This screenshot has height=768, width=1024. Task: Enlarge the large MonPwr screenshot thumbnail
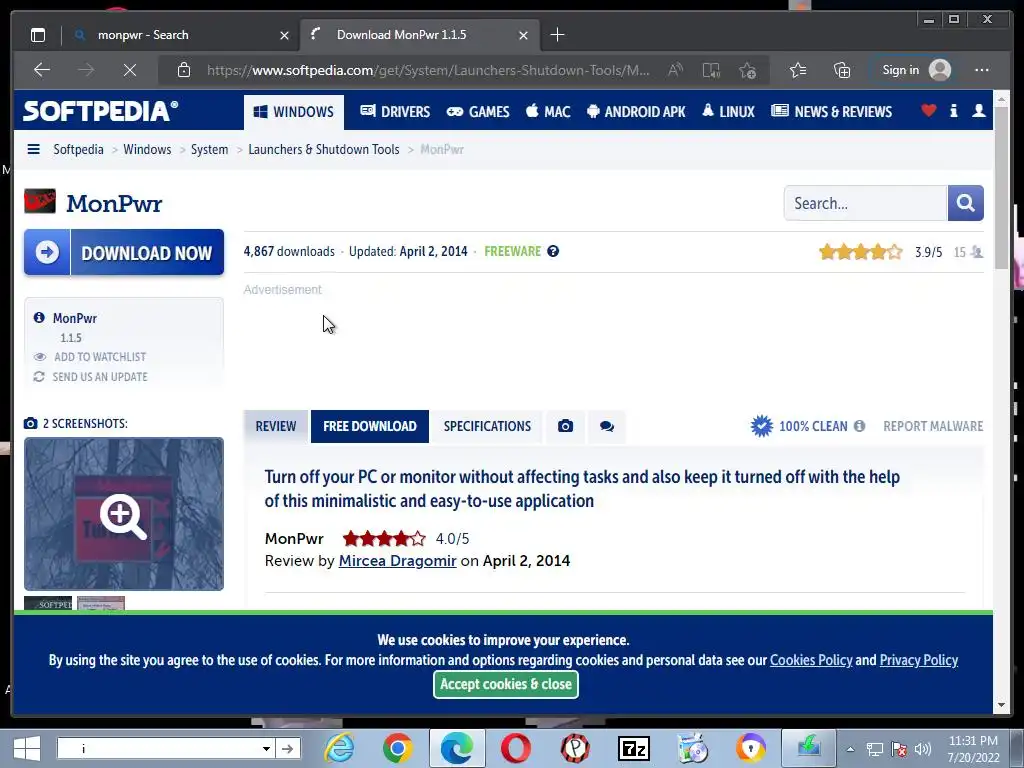[x=124, y=514]
